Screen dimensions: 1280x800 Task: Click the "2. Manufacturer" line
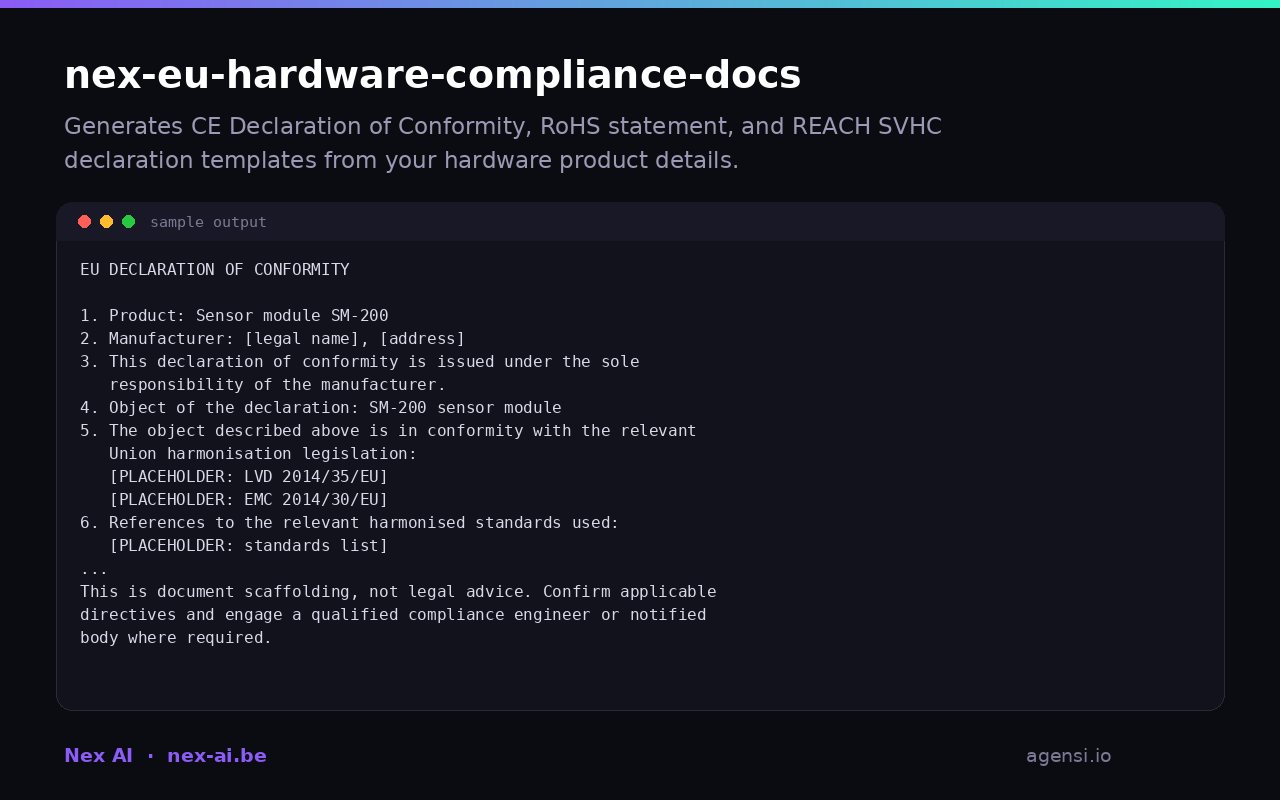pyautogui.click(x=273, y=339)
